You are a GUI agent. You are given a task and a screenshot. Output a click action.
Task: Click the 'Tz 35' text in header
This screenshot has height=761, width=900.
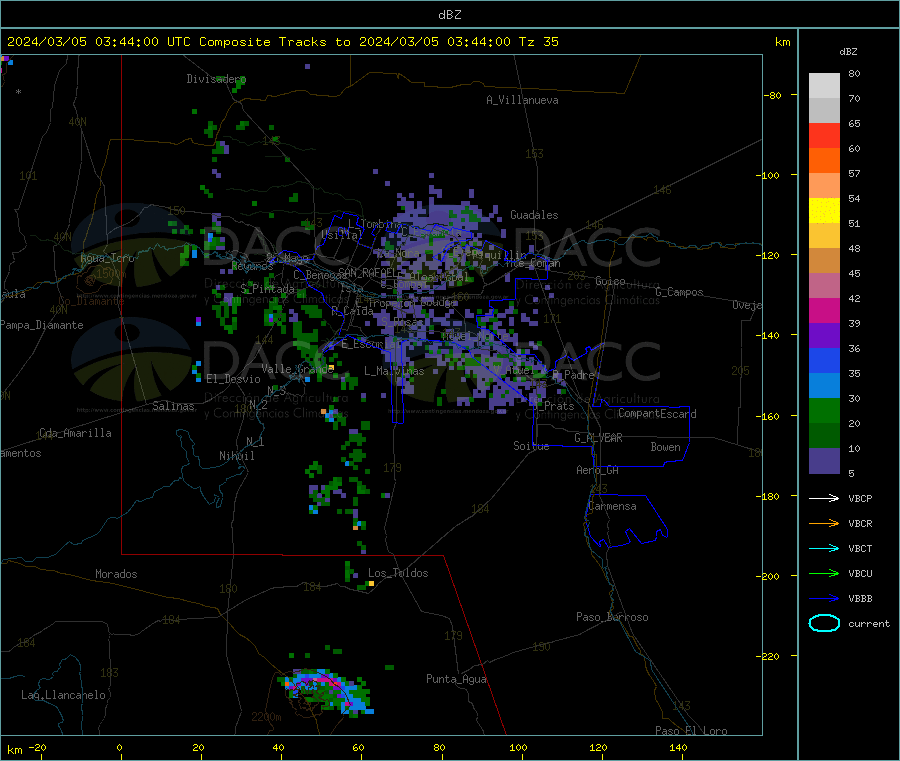tap(538, 42)
